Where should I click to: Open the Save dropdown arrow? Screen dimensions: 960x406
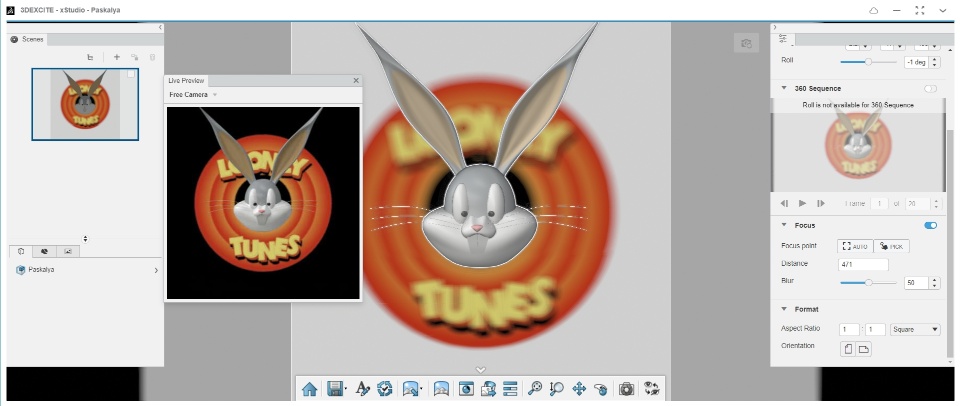click(x=346, y=389)
